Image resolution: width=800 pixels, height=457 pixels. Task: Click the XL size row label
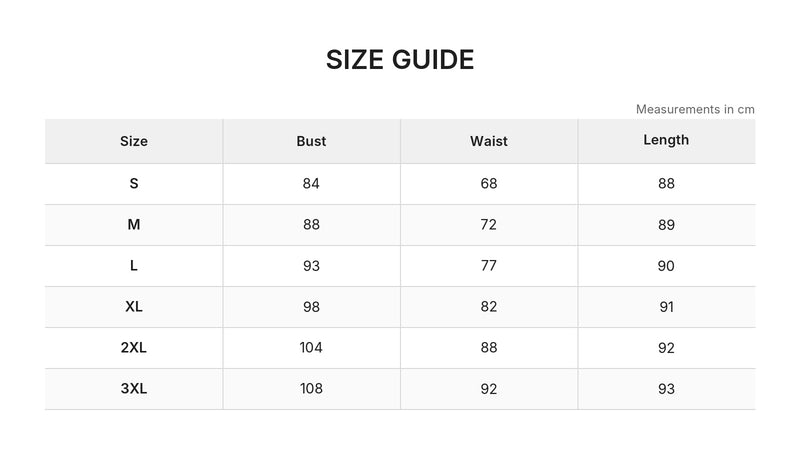pyautogui.click(x=134, y=307)
